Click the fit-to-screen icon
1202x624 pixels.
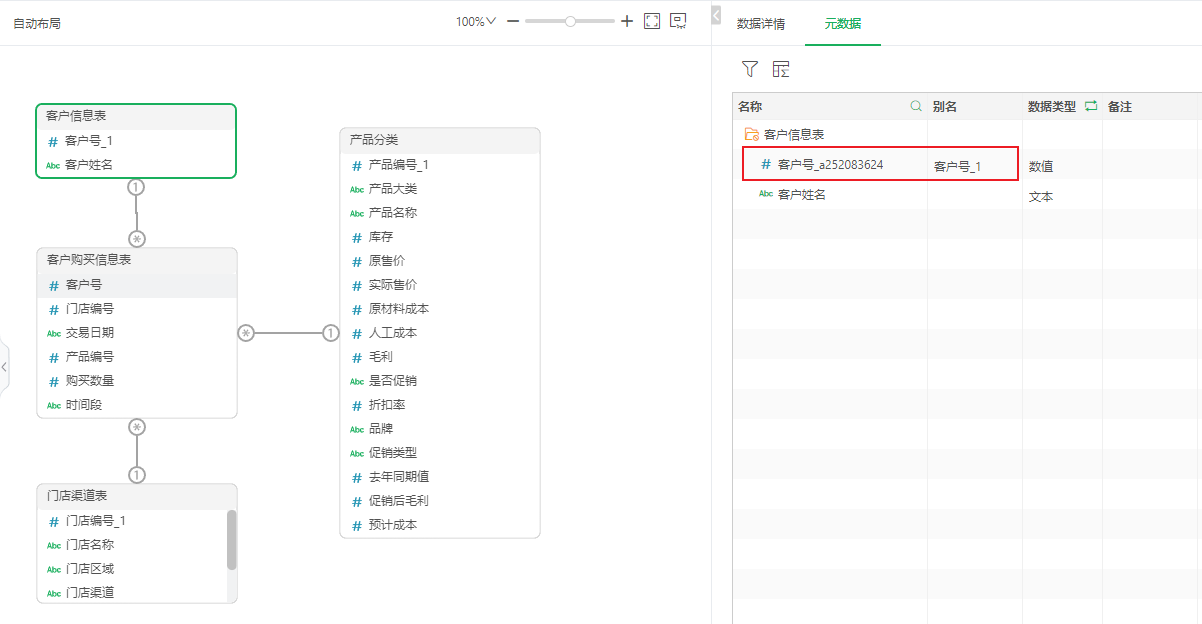coord(652,21)
